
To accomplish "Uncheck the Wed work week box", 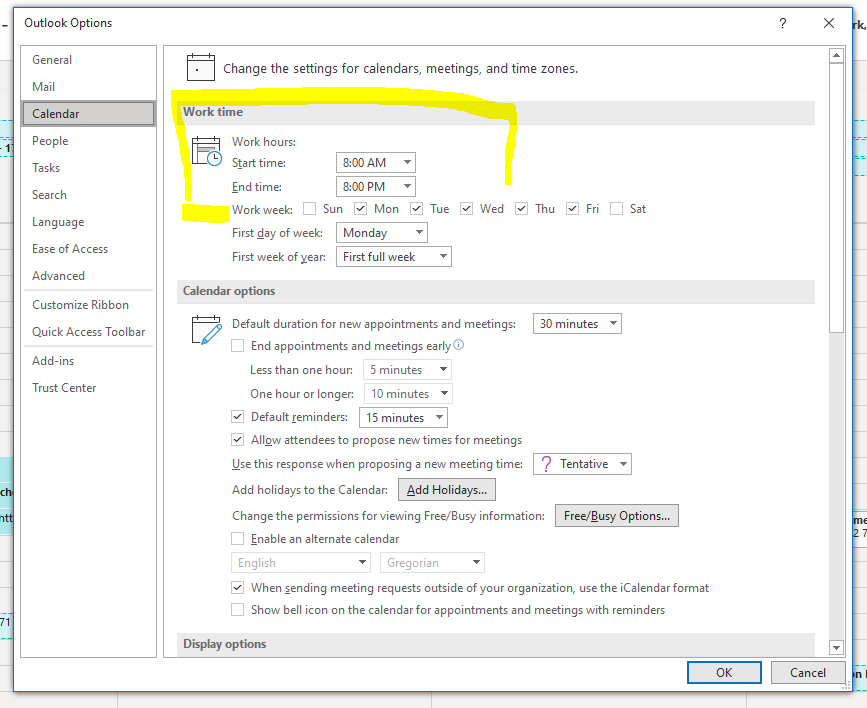I will [466, 209].
